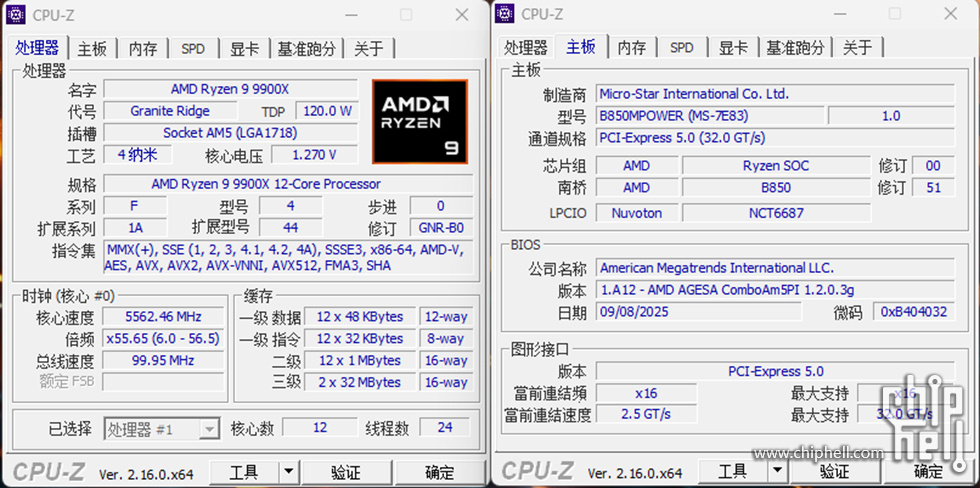Click the 0xB404032 microcode value
This screenshot has width=980, height=488.
tap(914, 311)
